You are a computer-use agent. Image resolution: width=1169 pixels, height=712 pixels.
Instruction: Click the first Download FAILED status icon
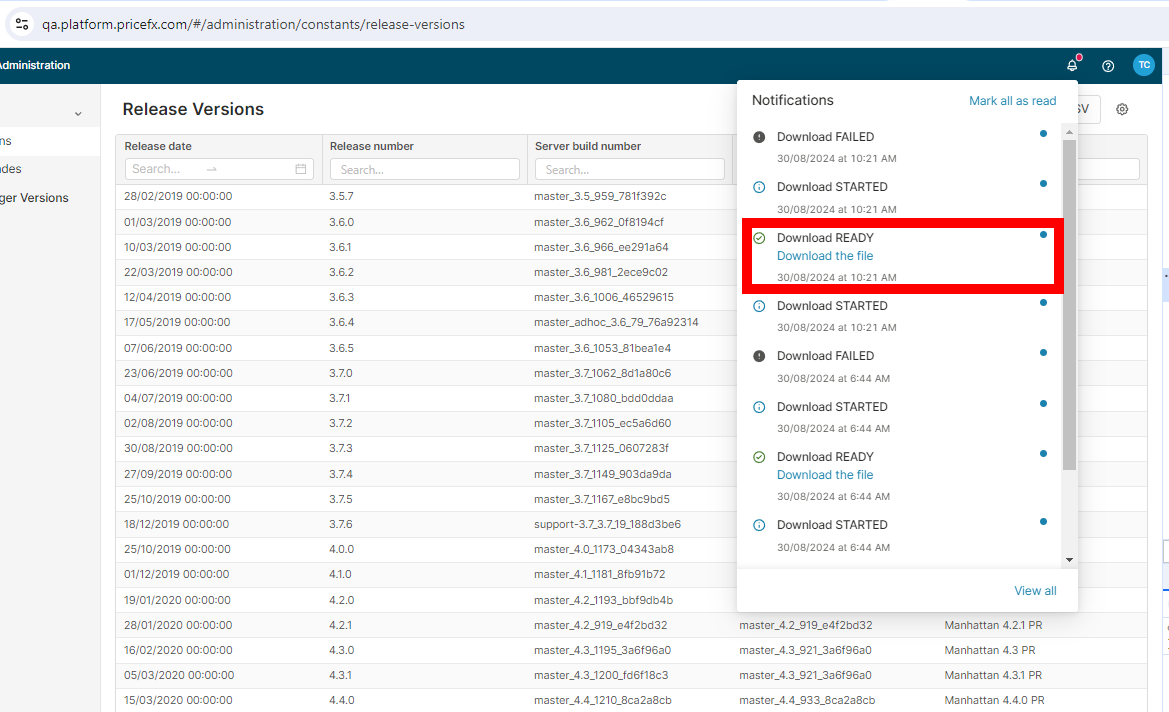[x=759, y=137]
